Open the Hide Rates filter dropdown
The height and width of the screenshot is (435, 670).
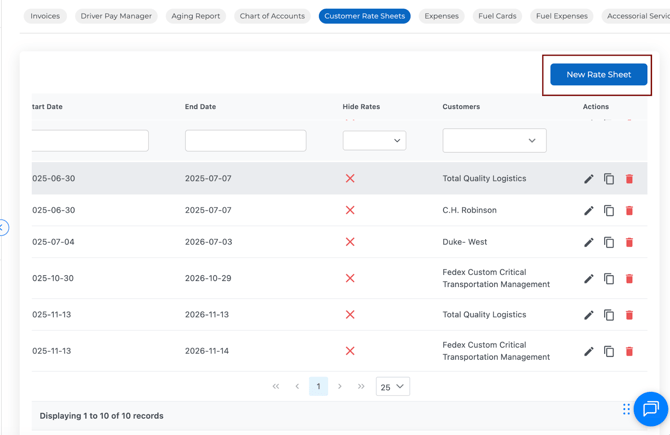374,141
